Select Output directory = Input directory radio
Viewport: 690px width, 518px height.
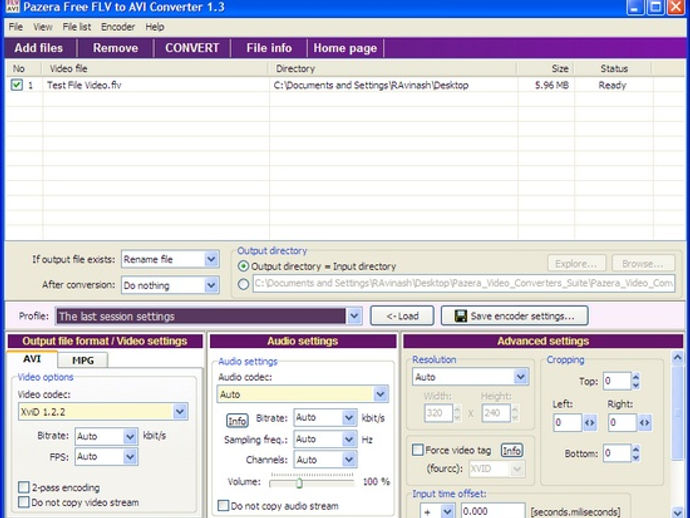click(243, 266)
